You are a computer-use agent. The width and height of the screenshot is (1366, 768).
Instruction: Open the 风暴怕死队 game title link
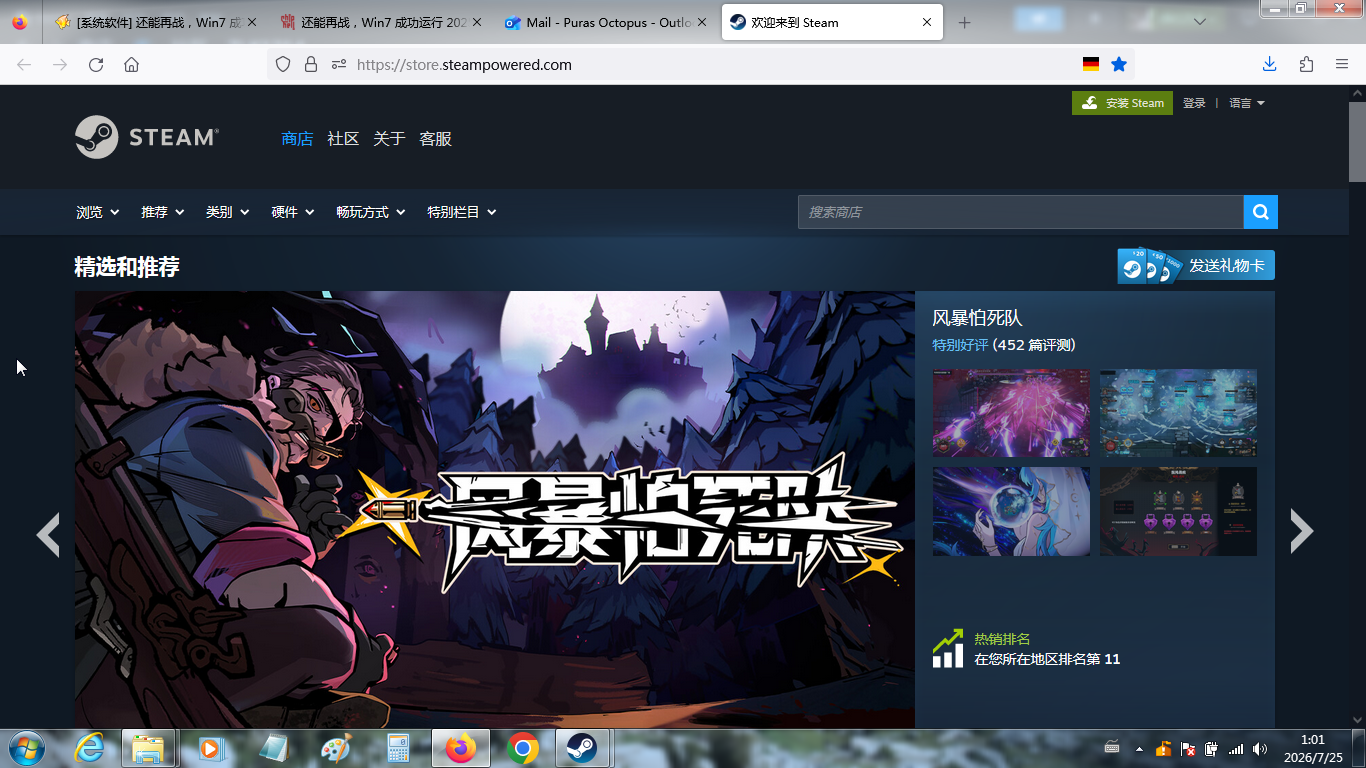point(977,318)
